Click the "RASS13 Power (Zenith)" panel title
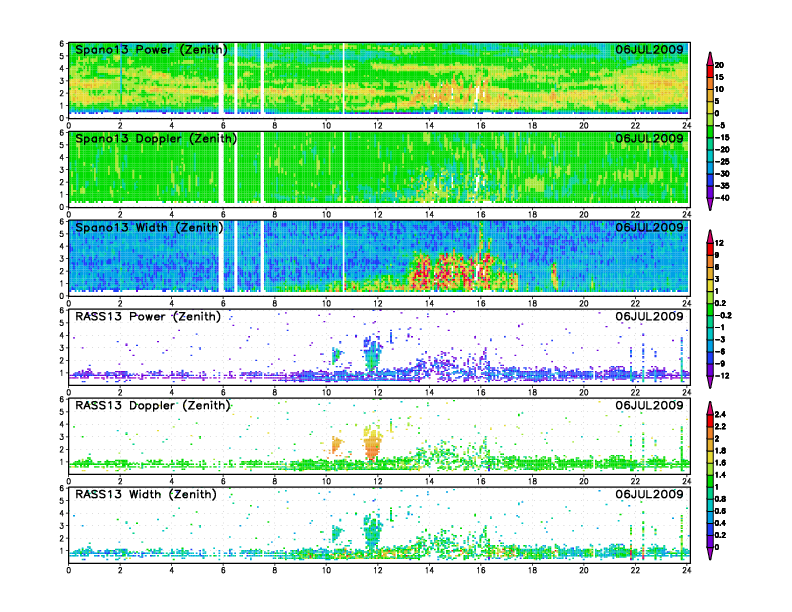The image size is (792, 612). tap(148, 317)
